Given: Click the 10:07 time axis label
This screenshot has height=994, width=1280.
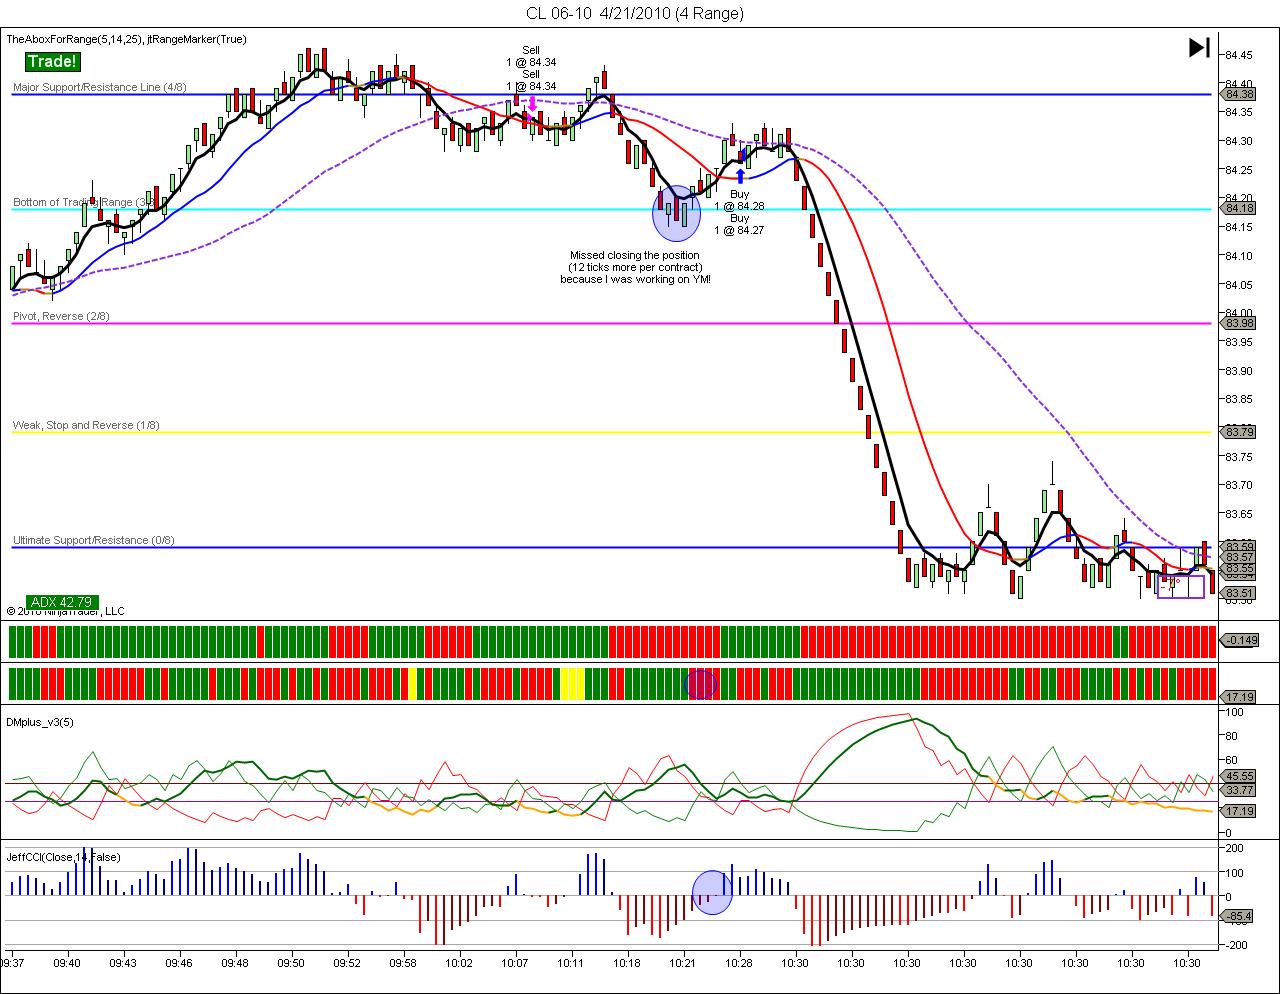Looking at the screenshot, I should point(515,963).
